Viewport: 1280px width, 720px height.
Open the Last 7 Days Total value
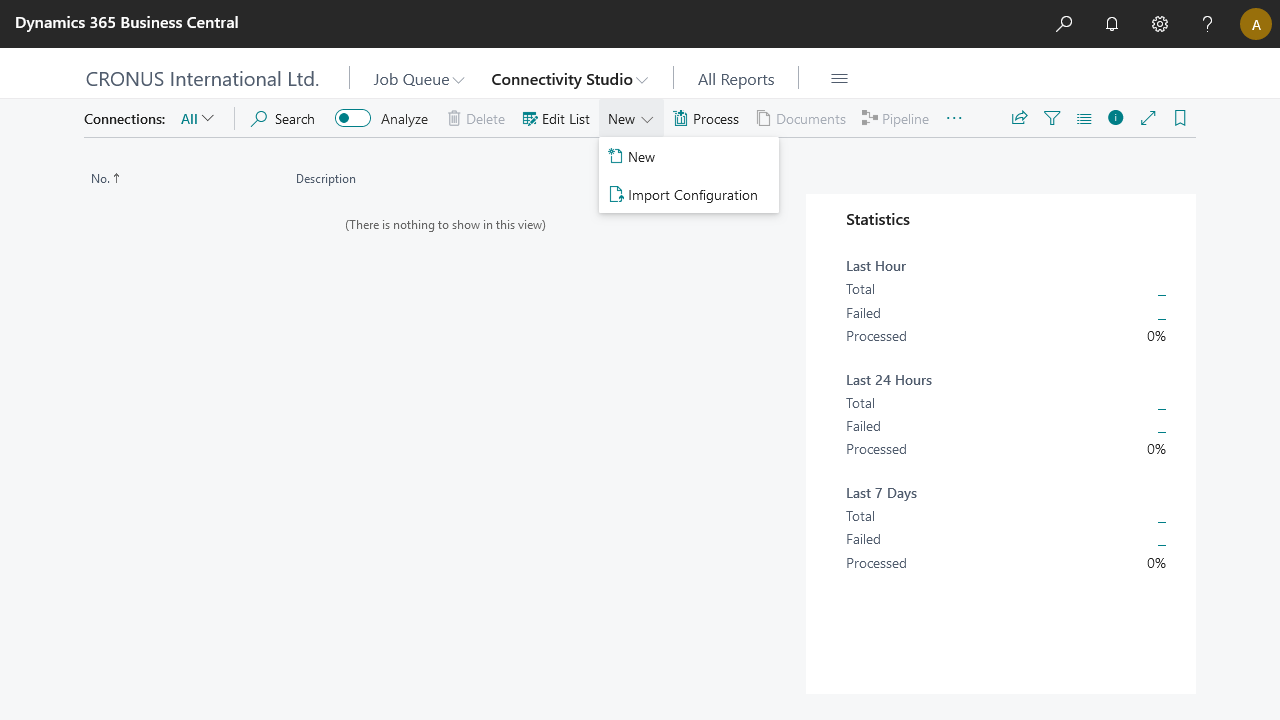[x=1162, y=516]
